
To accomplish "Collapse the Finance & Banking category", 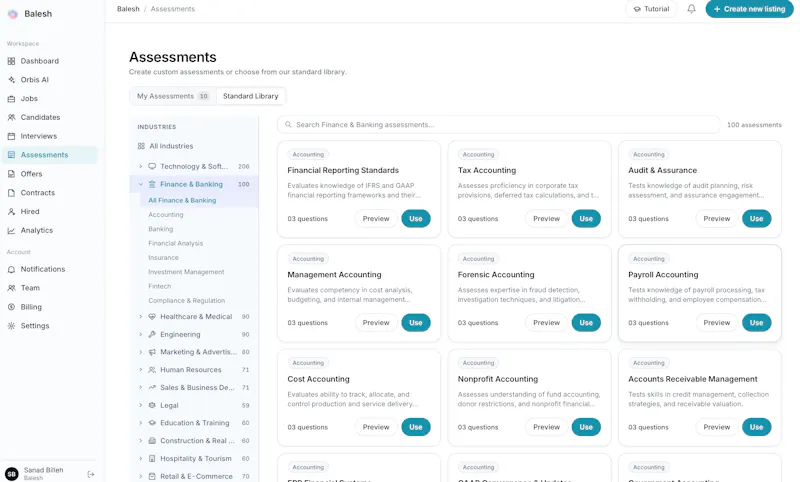I will 141,185.
